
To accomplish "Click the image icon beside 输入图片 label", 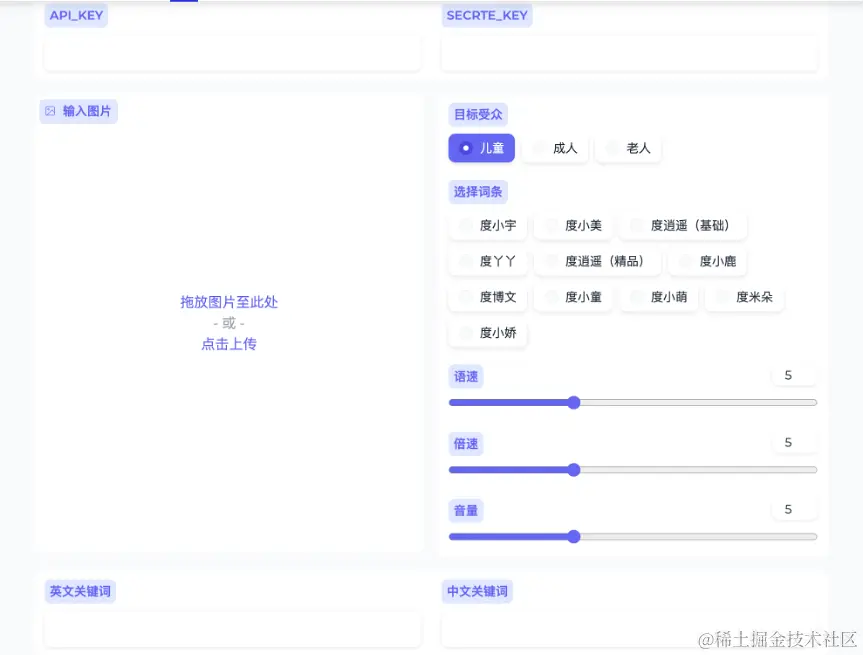I will (x=50, y=111).
